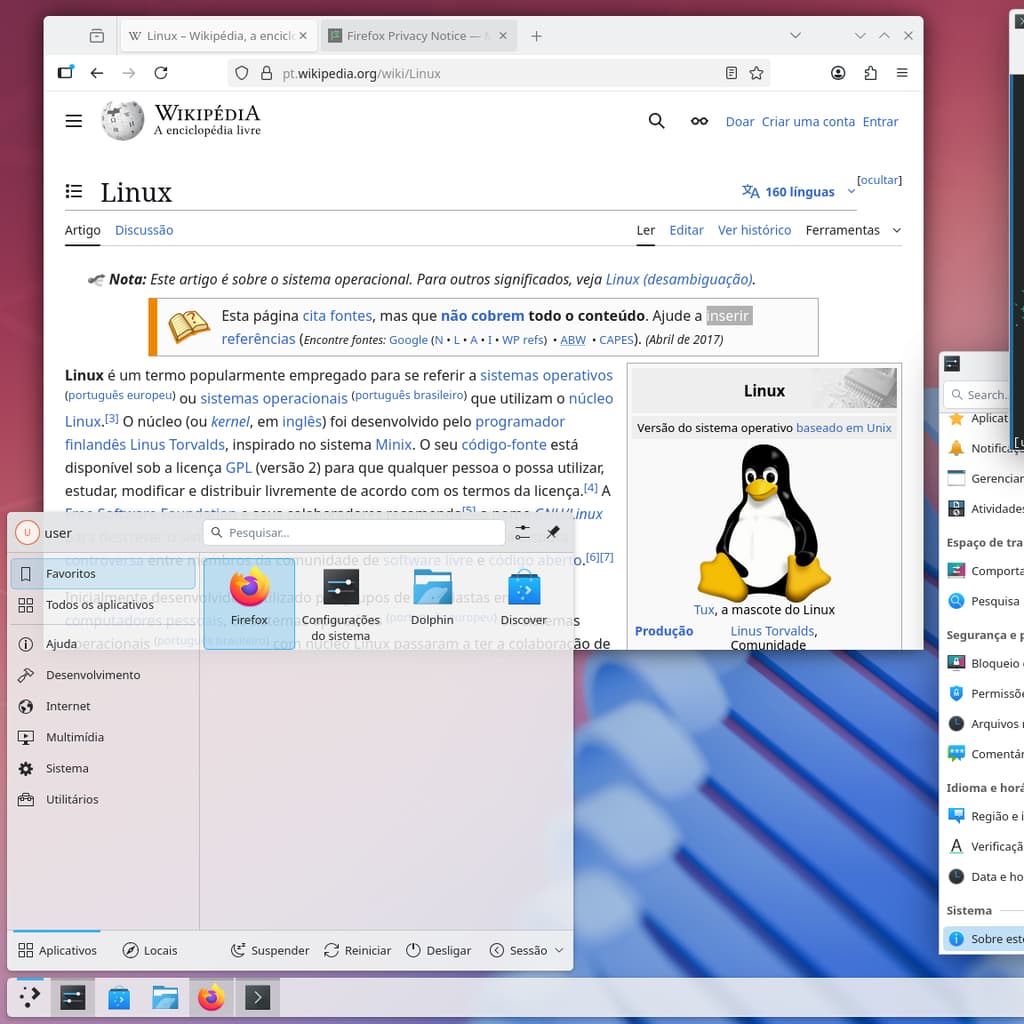Hide notice via [ocultar] link
This screenshot has width=1024, height=1024.
[879, 180]
